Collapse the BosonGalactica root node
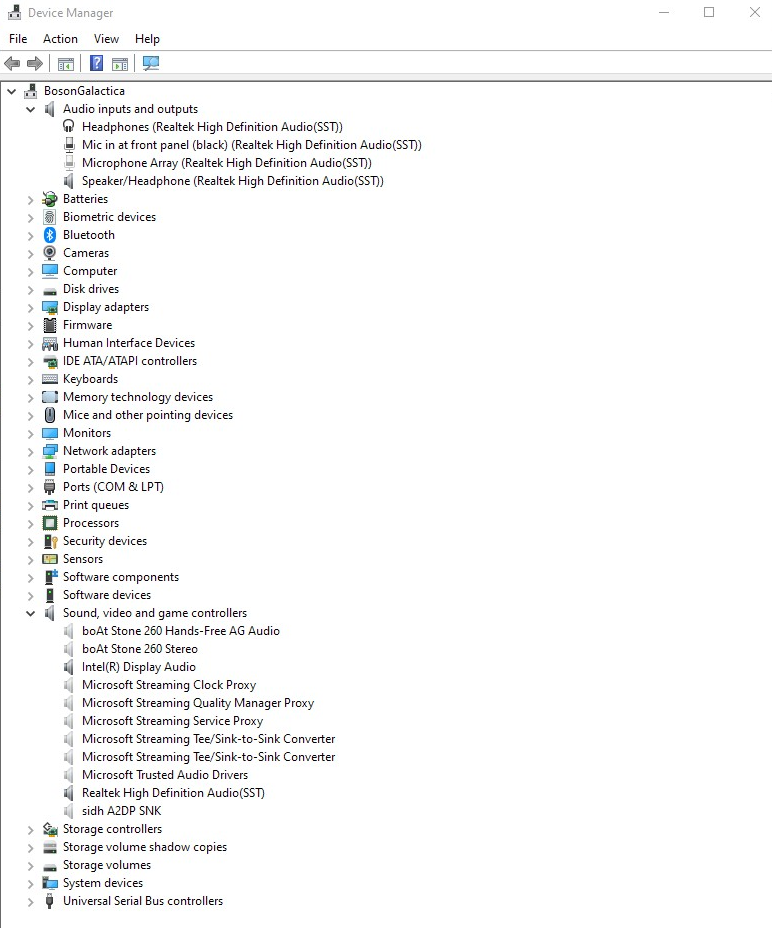 (11, 91)
